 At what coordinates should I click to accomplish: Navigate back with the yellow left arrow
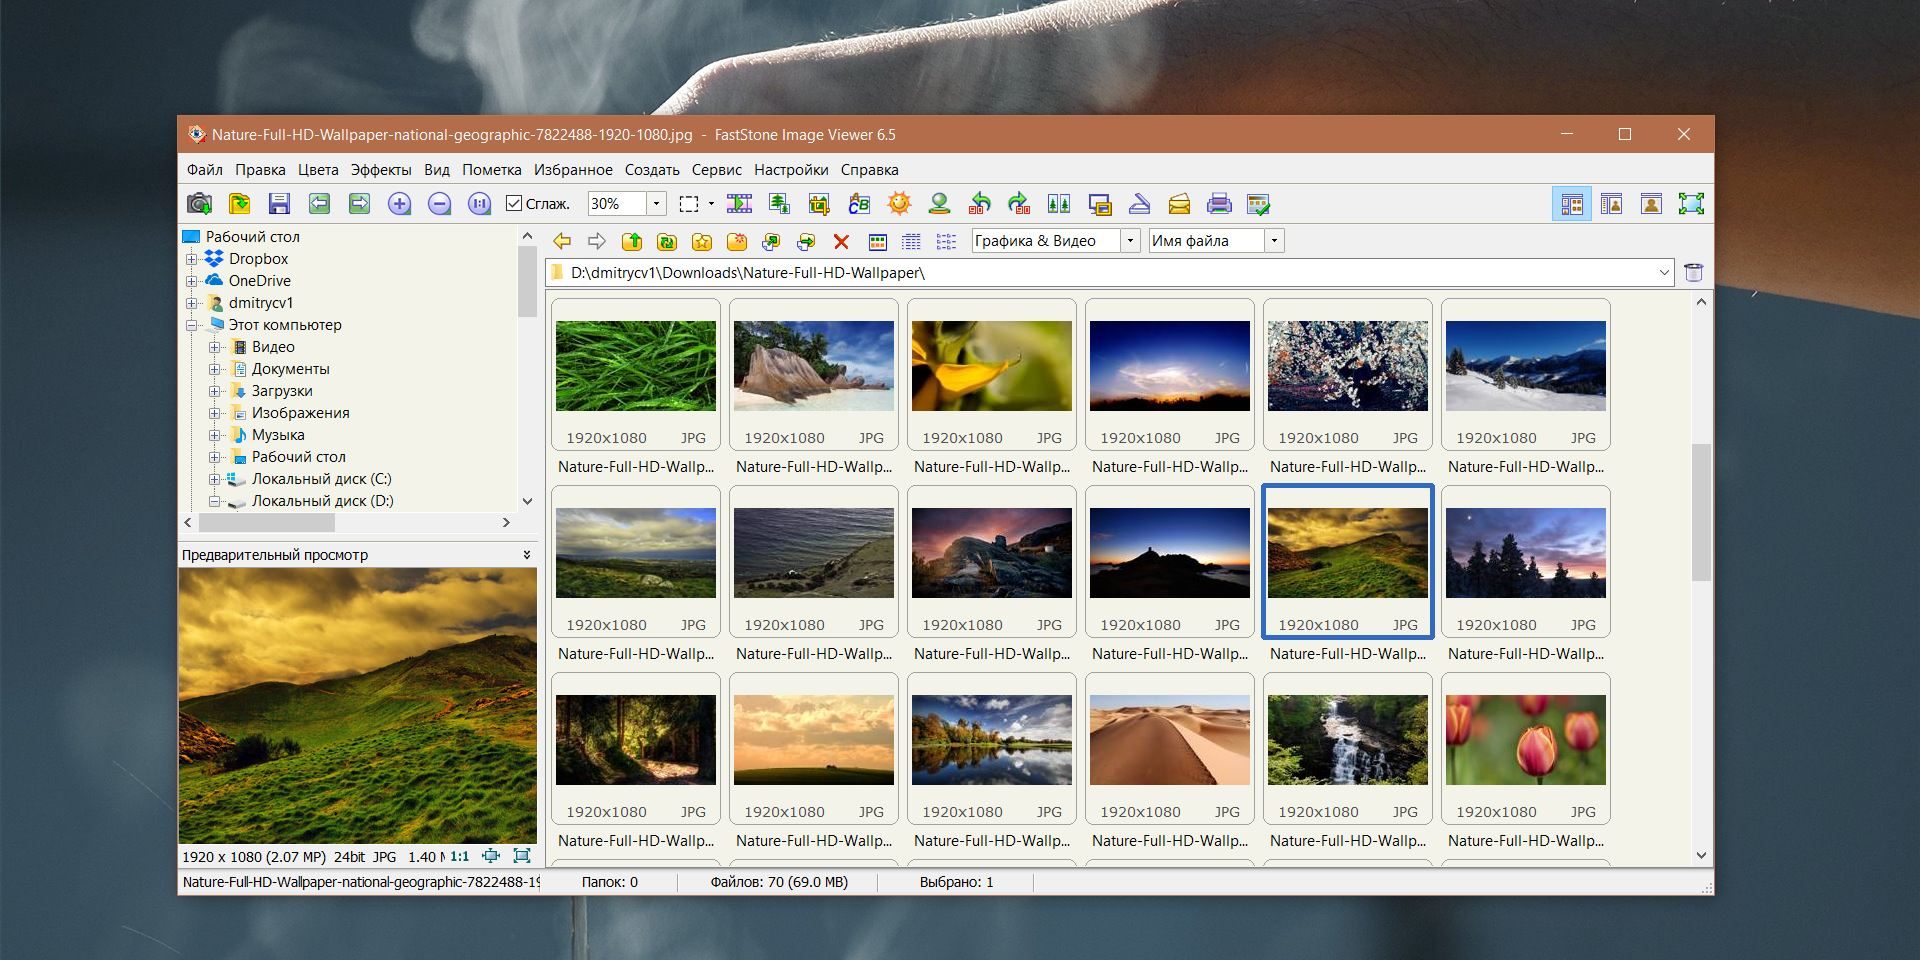click(x=562, y=241)
